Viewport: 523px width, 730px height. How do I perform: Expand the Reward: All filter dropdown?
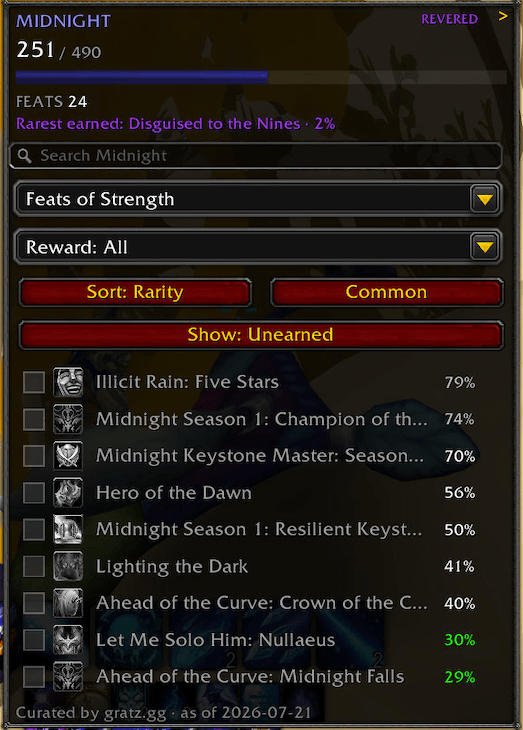(x=485, y=247)
